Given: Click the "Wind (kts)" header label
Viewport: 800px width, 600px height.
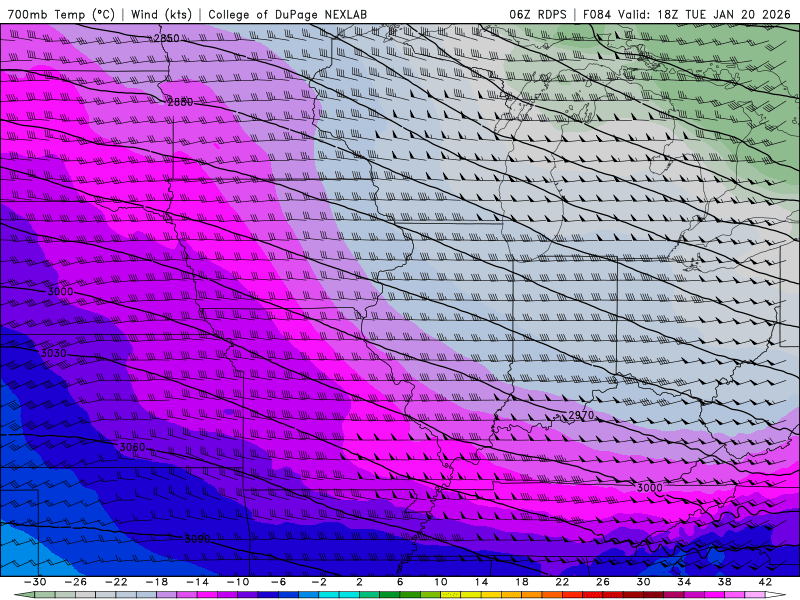Looking at the screenshot, I should tap(161, 14).
